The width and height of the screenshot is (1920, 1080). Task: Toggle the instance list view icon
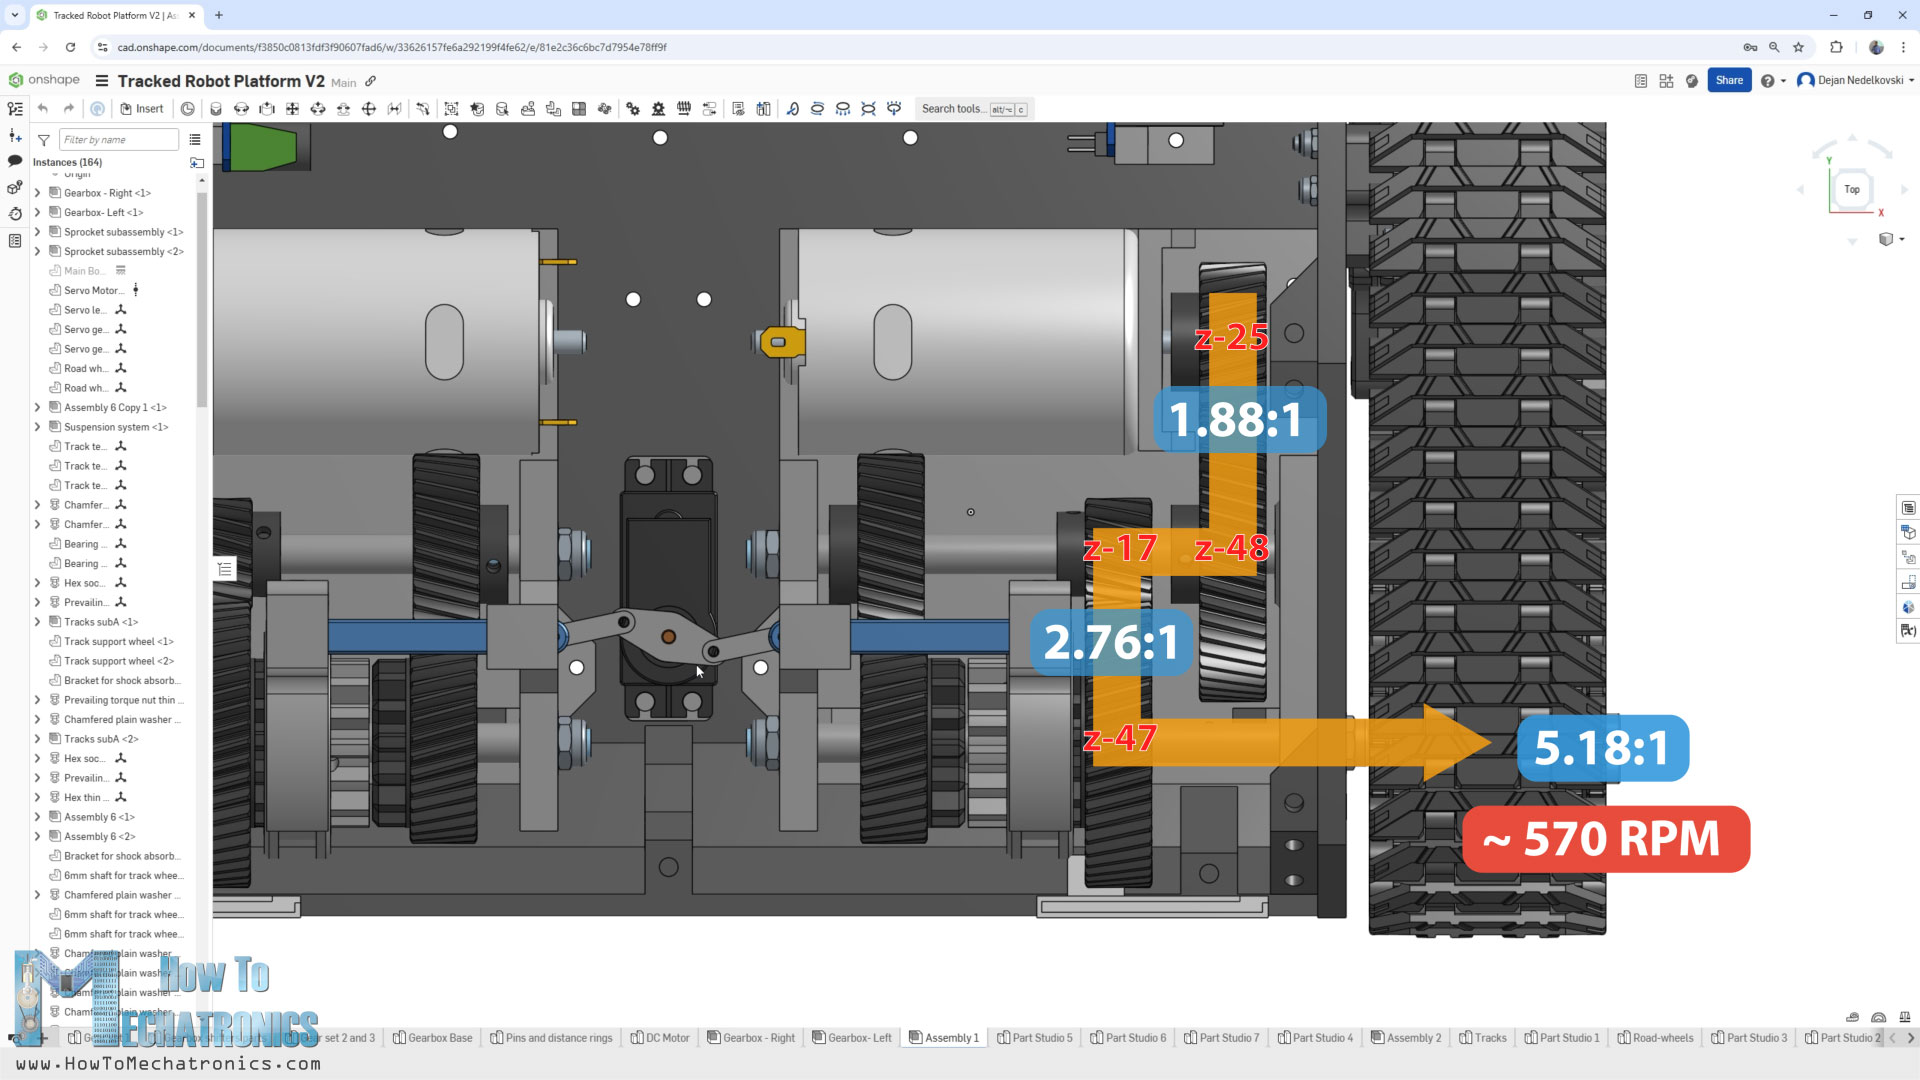(195, 140)
